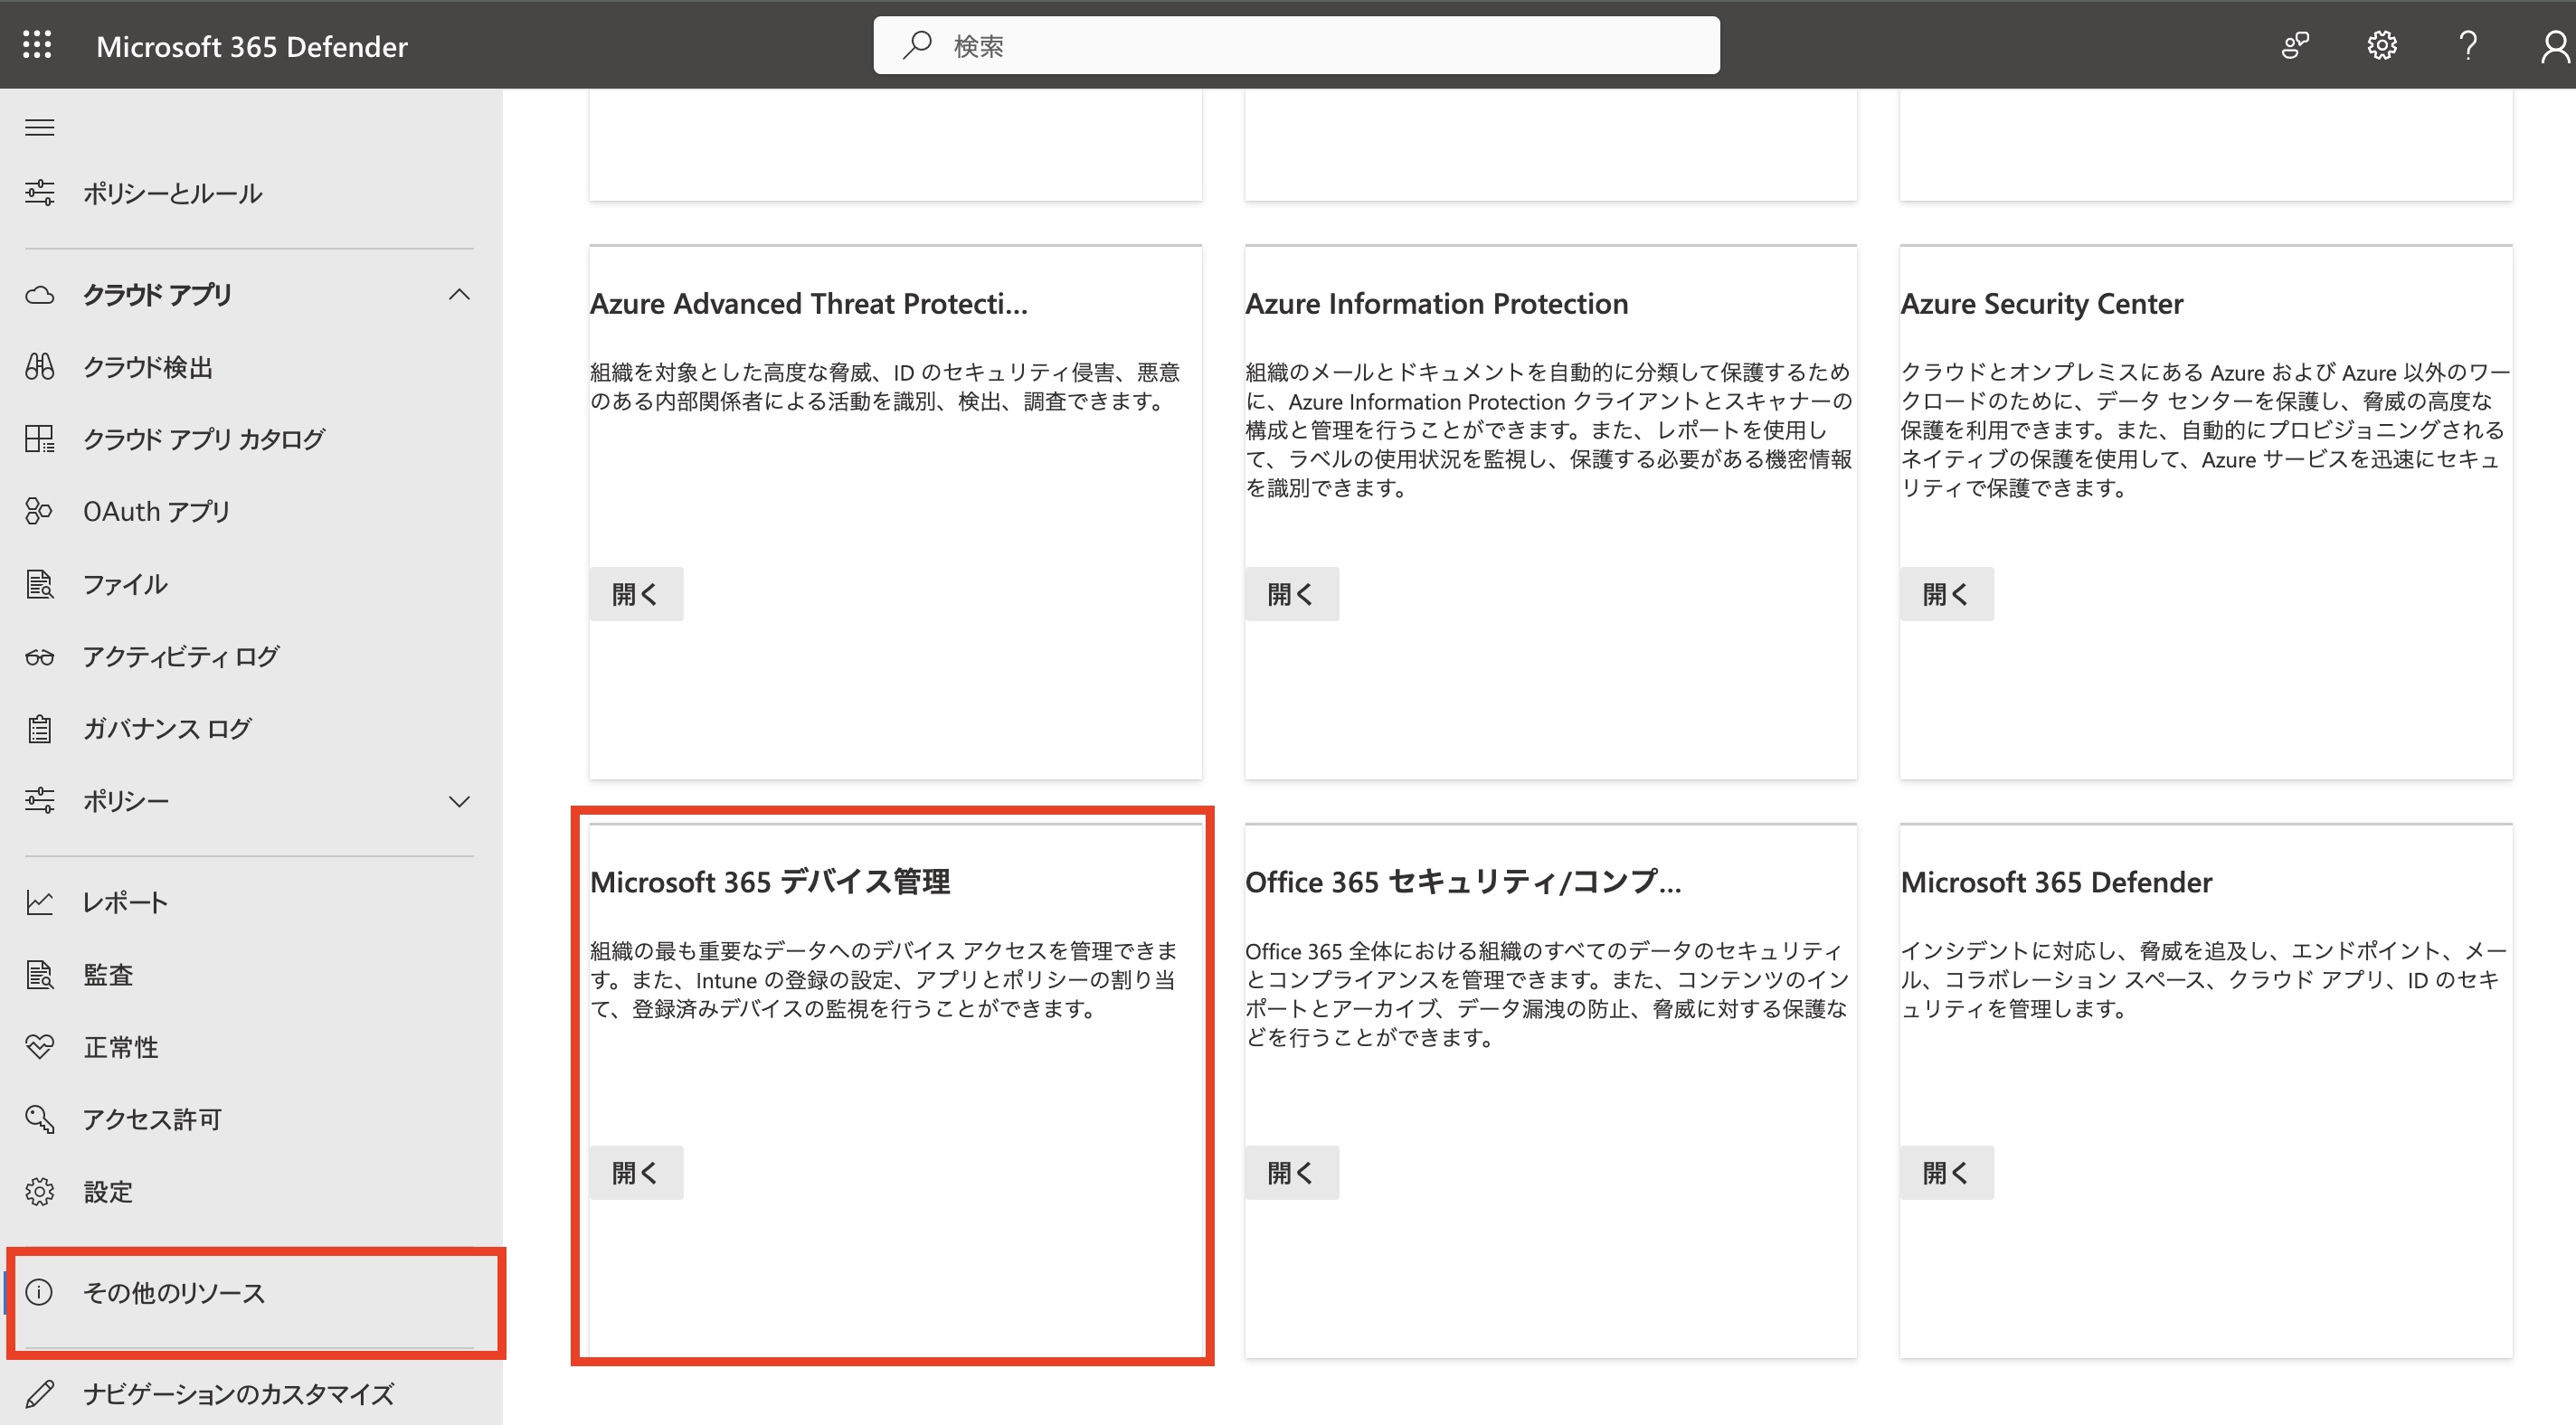Collapse the クラウド アプリ section chevron
Image resolution: width=2576 pixels, height=1425 pixels.
(459, 294)
